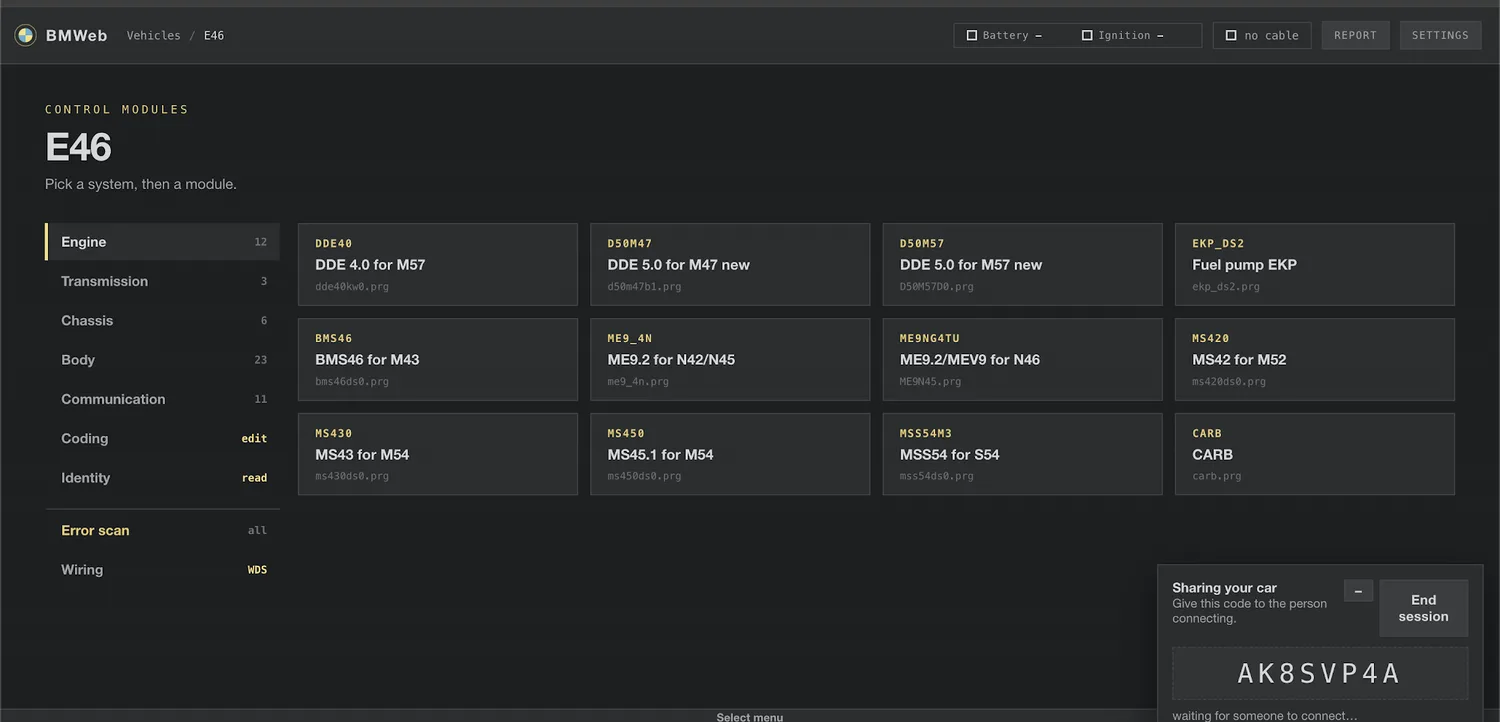
Task: Minimize the Sharing your car panel
Action: tap(1358, 591)
